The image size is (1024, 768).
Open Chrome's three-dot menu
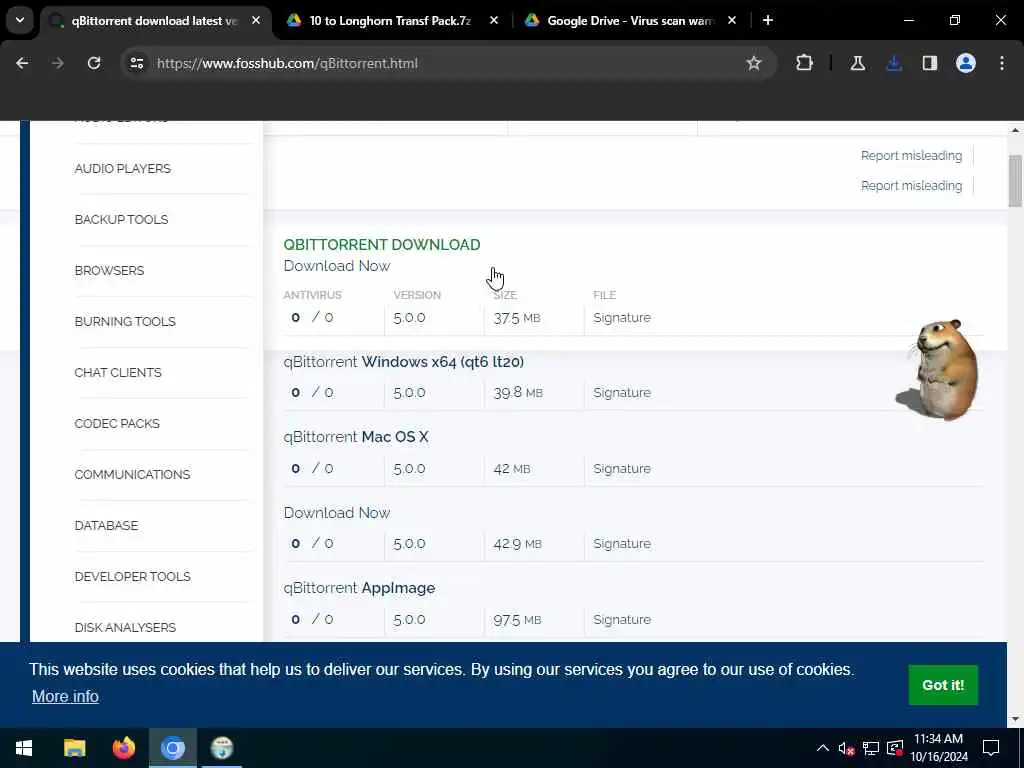[x=1002, y=63]
